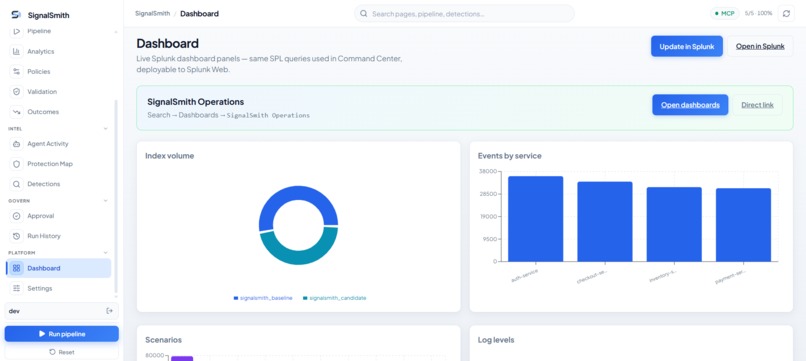Select Run History in sidebar
The height and width of the screenshot is (361, 806).
(x=60, y=236)
